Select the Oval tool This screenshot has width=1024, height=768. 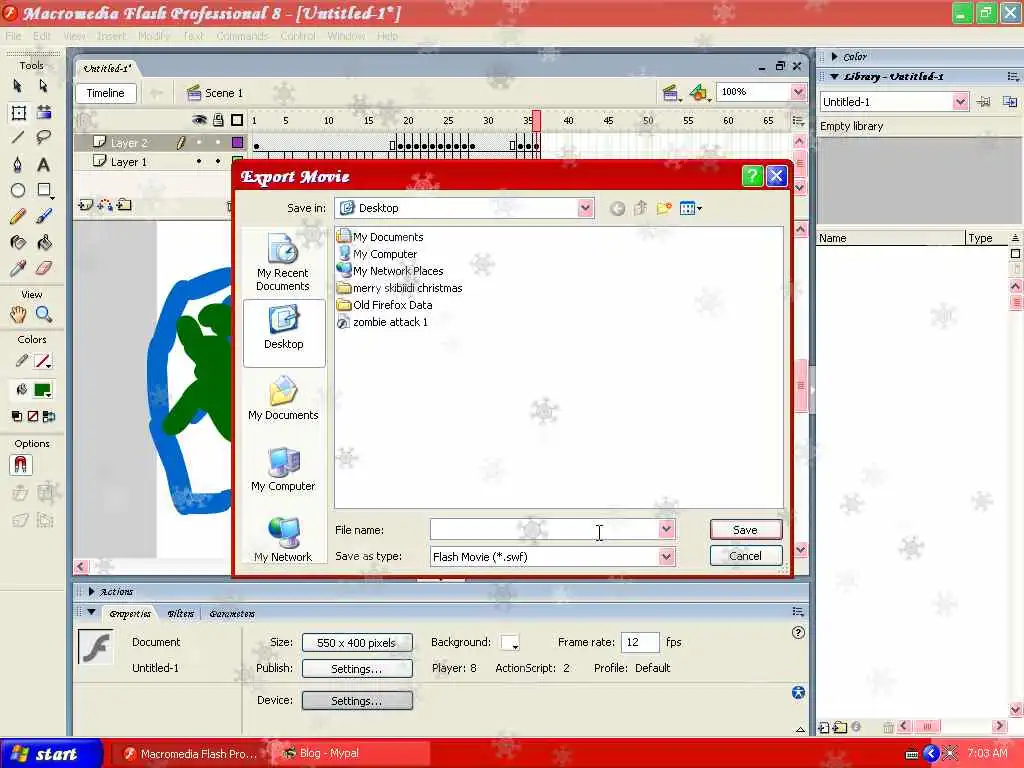click(18, 190)
